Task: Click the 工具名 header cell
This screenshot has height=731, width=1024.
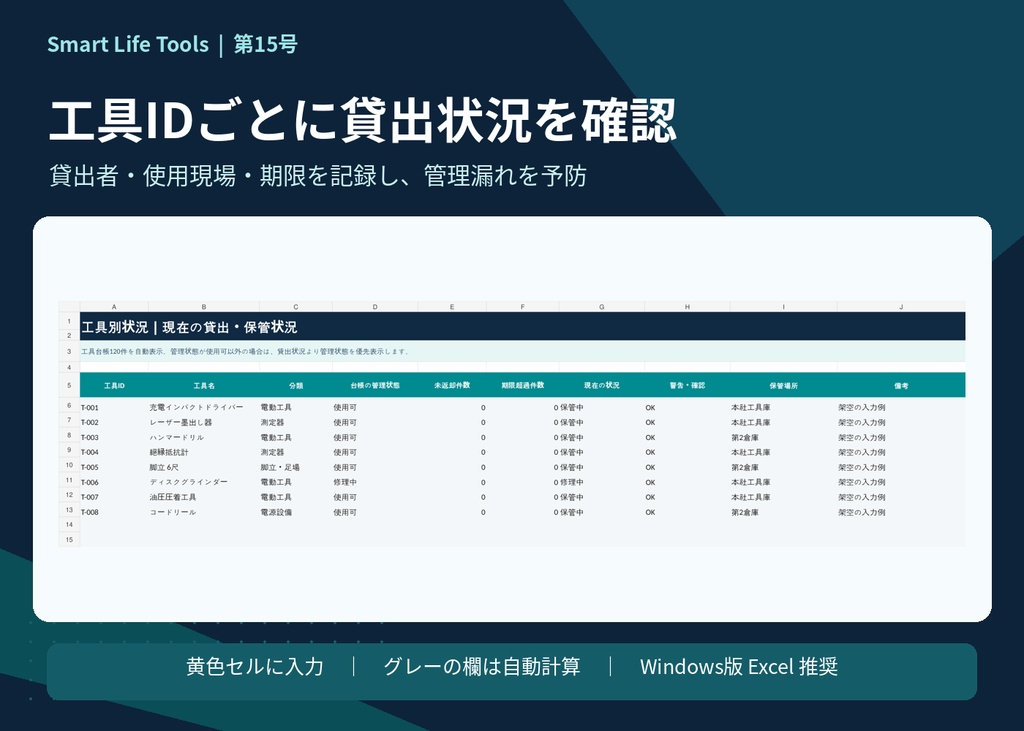Action: point(204,385)
